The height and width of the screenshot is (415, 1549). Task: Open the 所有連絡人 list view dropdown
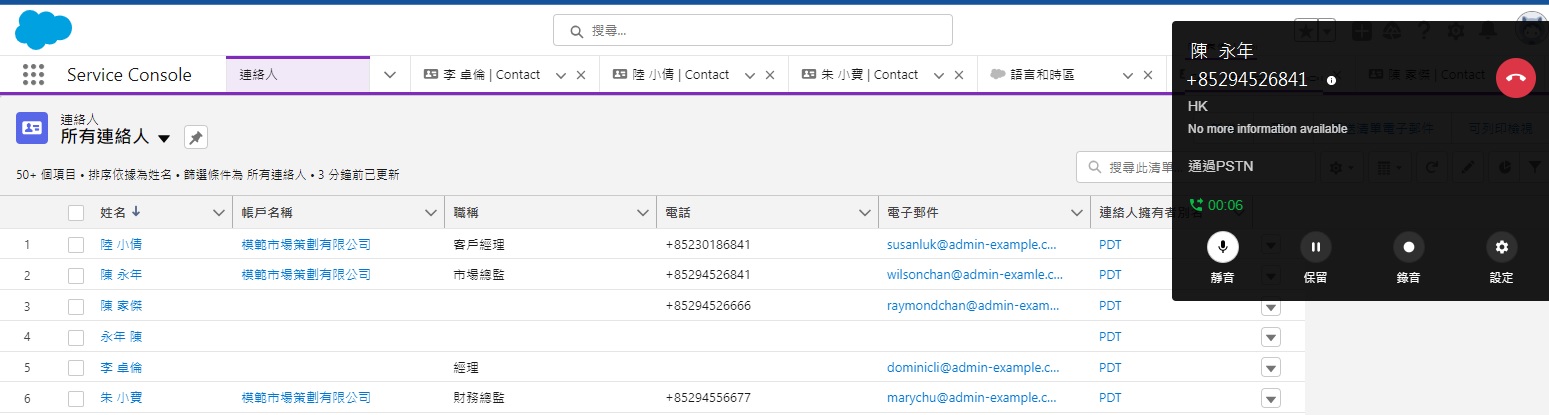164,138
